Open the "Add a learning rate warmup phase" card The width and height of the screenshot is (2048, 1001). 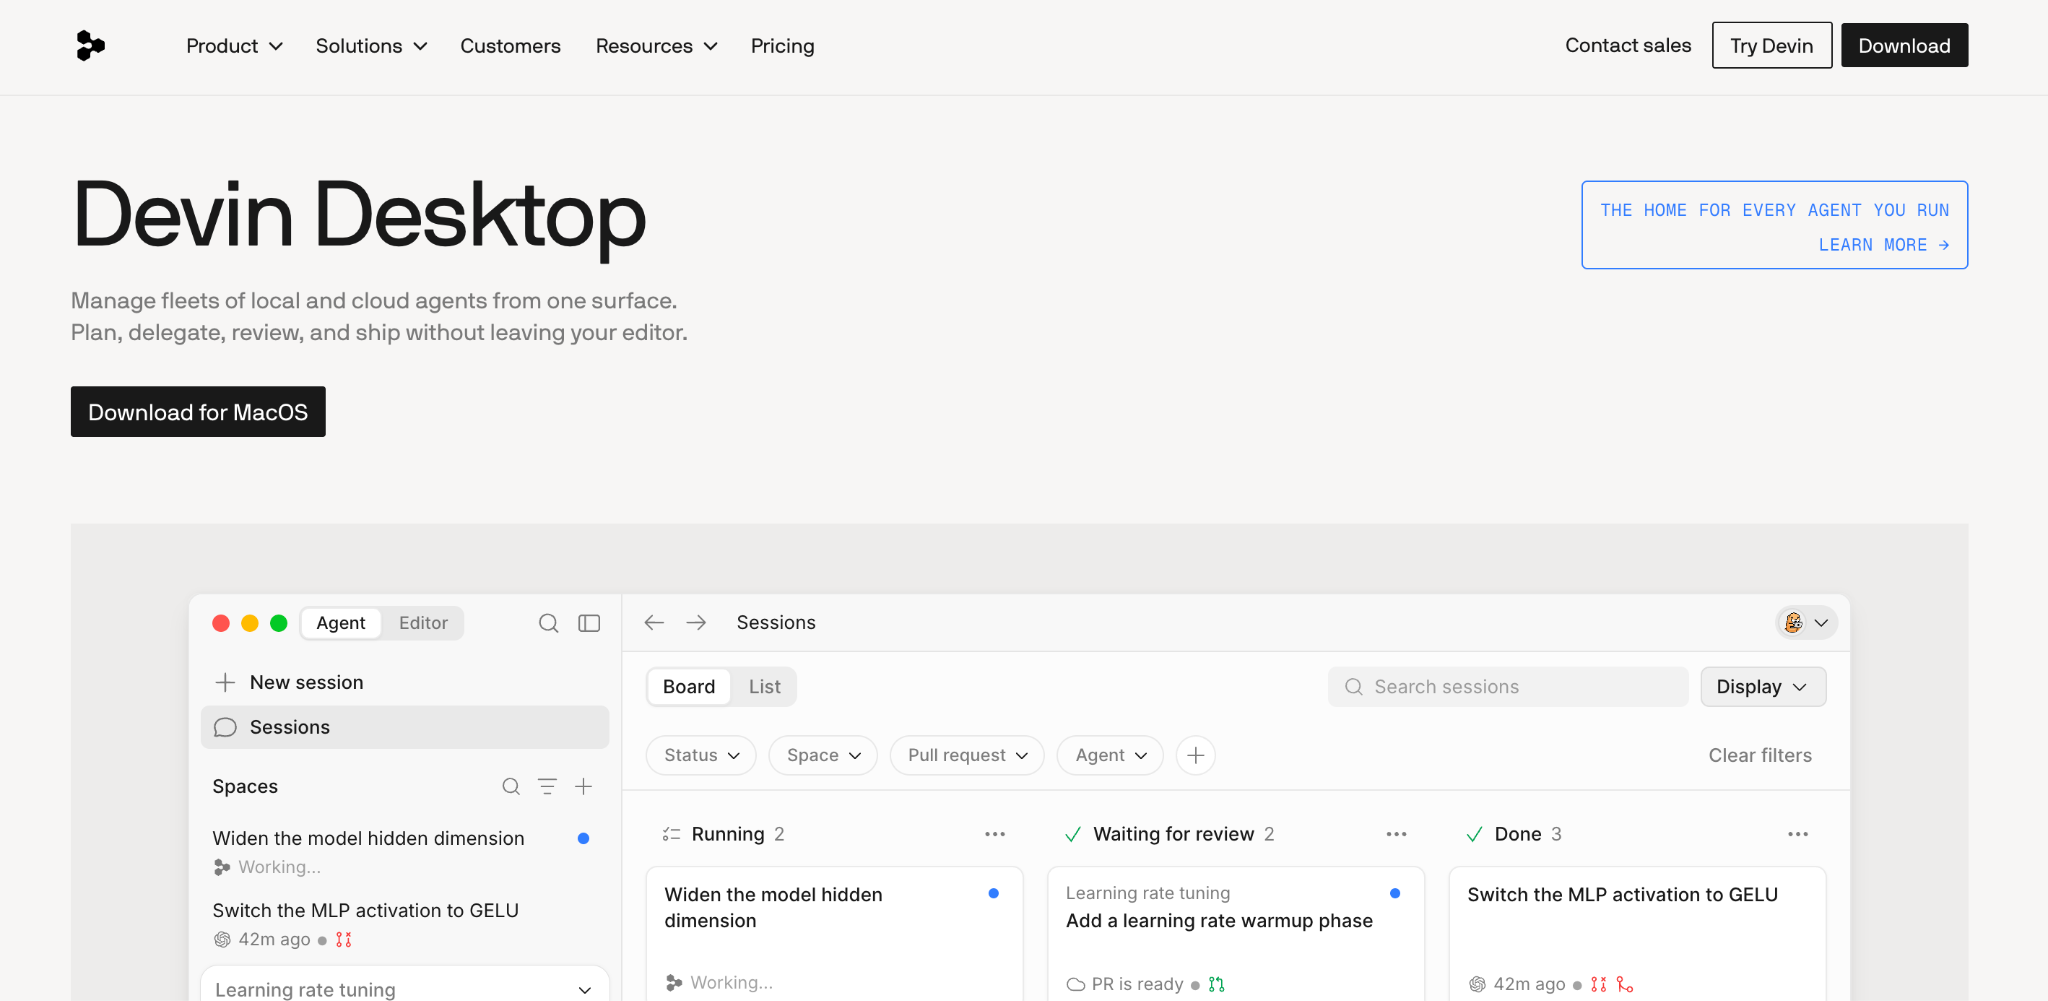point(1236,934)
